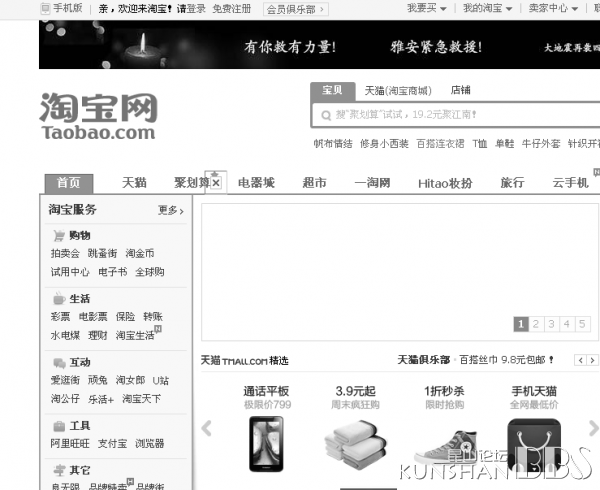
Task: Switch to banner slide 3
Action: pyautogui.click(x=551, y=324)
